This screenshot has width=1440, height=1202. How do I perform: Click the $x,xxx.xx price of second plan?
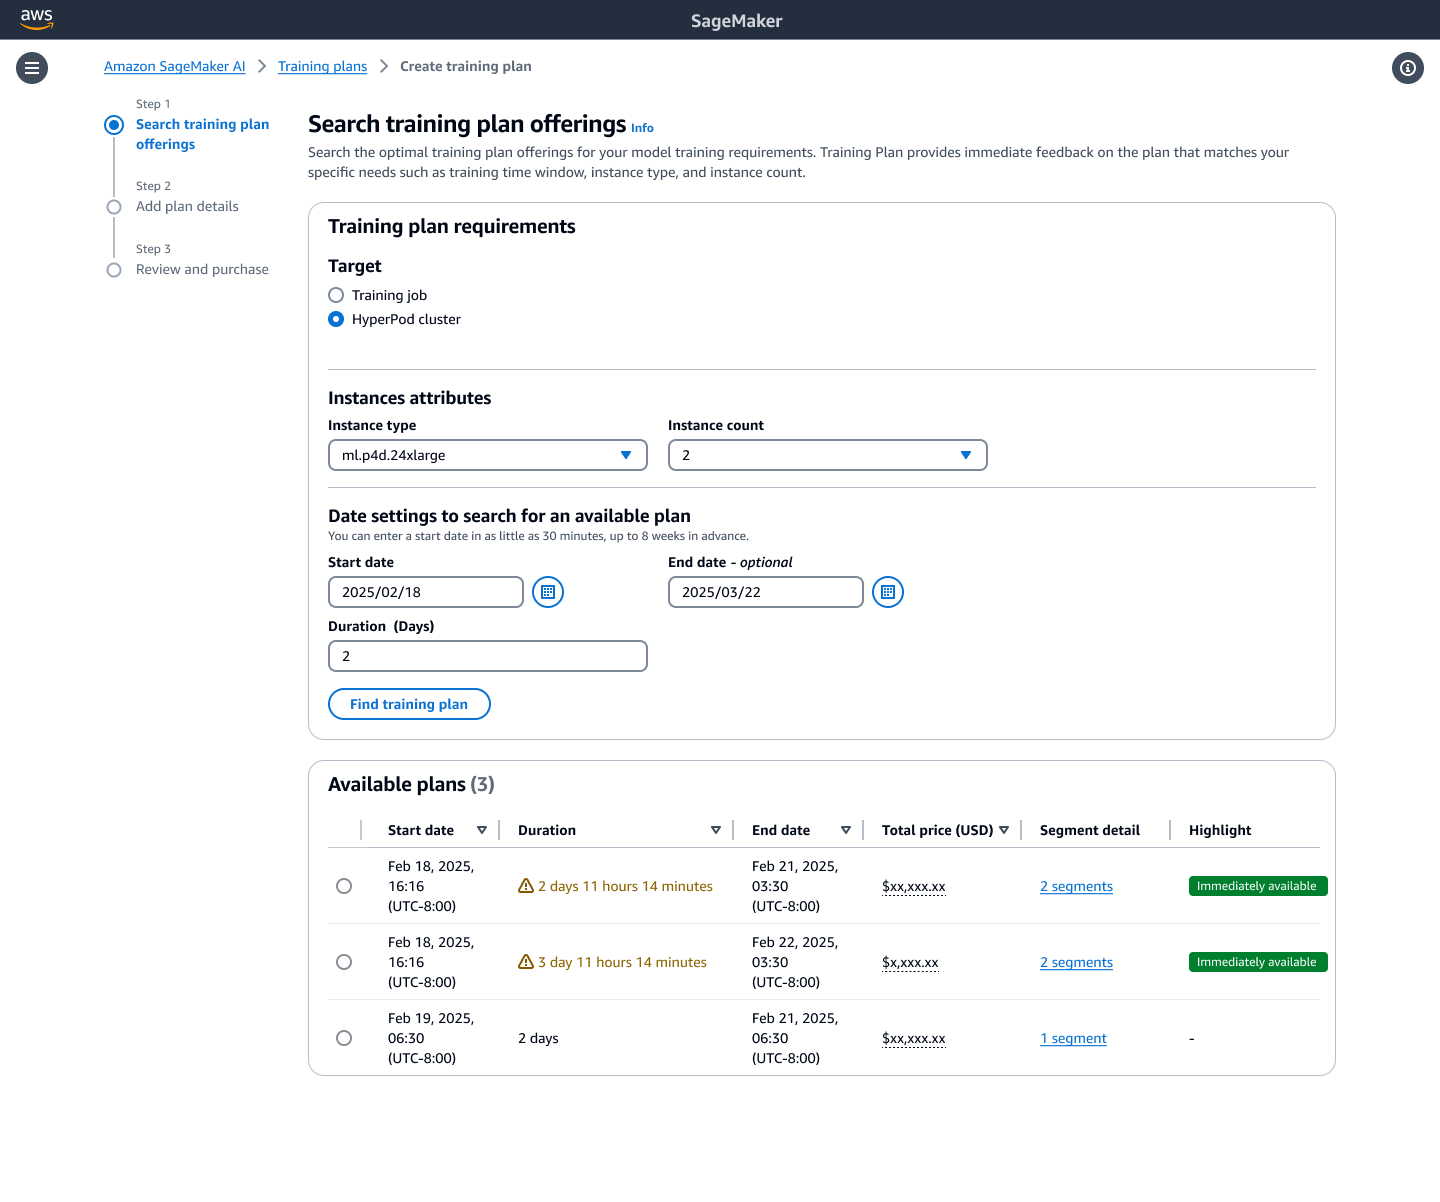[x=910, y=962]
